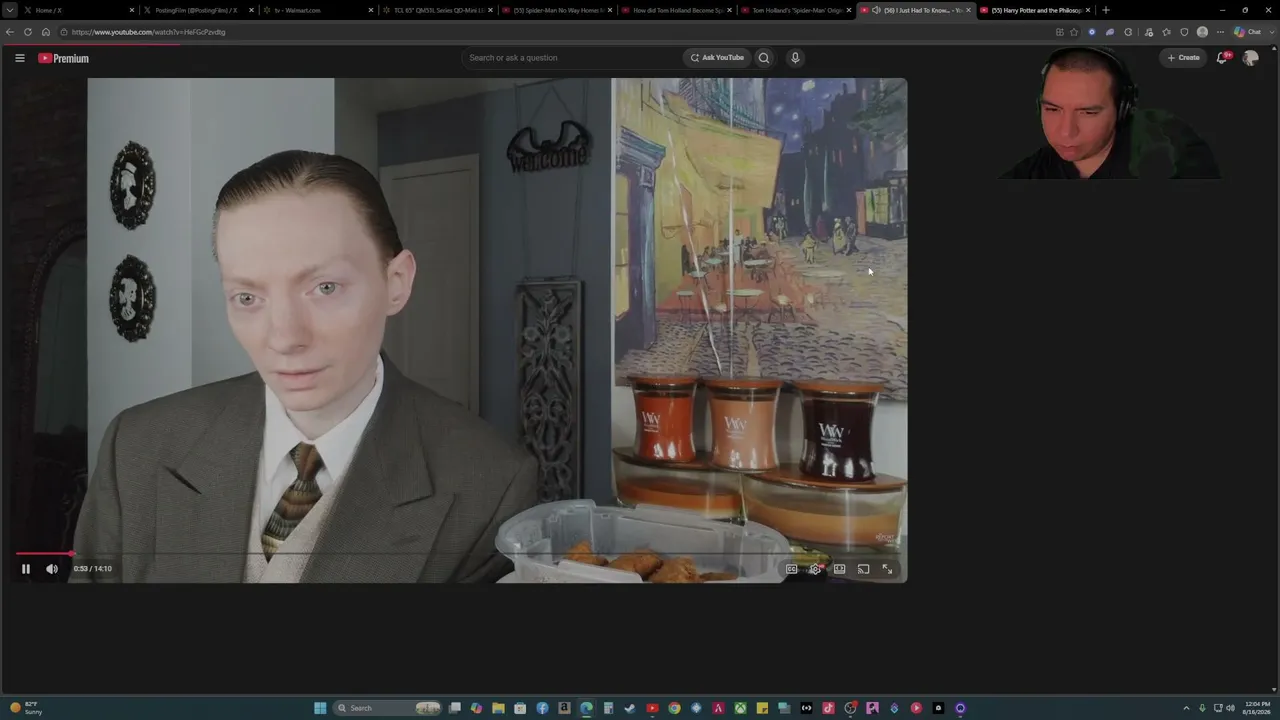Focus the 'Search or ask a question' field
The image size is (1280, 720).
click(572, 58)
